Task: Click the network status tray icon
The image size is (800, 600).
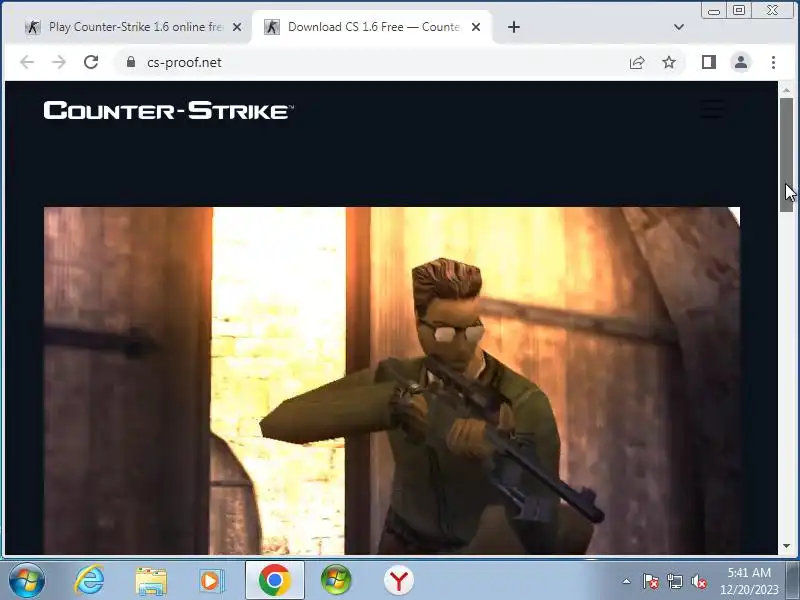Action: [x=674, y=581]
